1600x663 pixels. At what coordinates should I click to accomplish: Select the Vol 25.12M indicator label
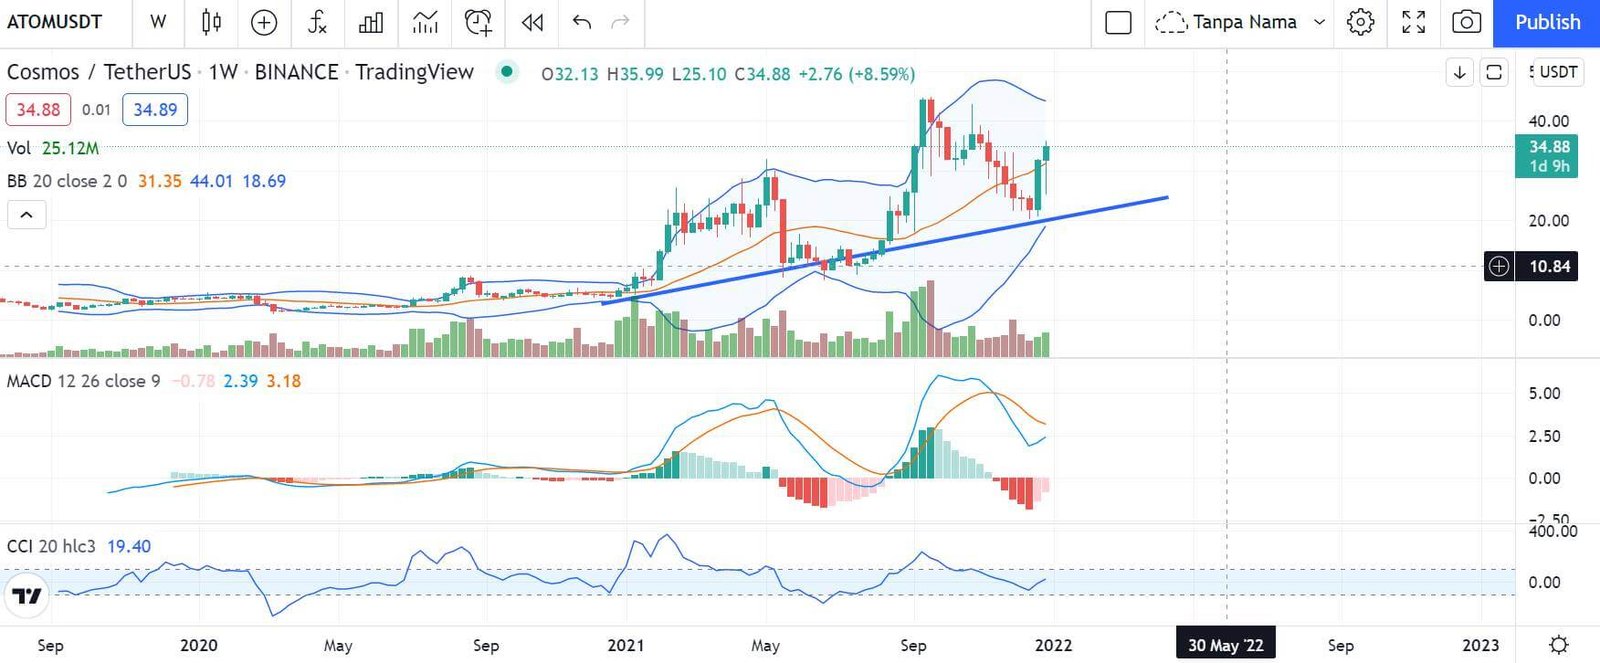click(x=53, y=148)
